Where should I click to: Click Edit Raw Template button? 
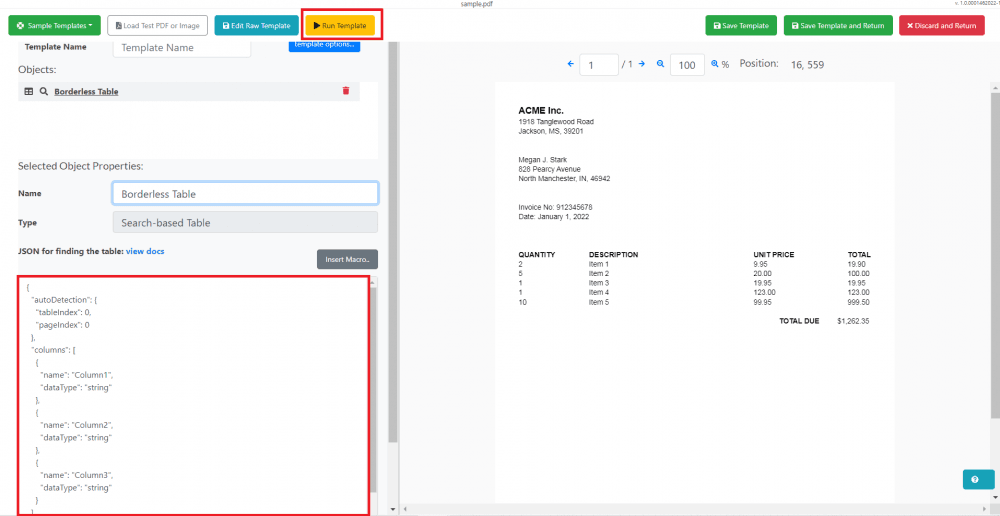point(256,25)
